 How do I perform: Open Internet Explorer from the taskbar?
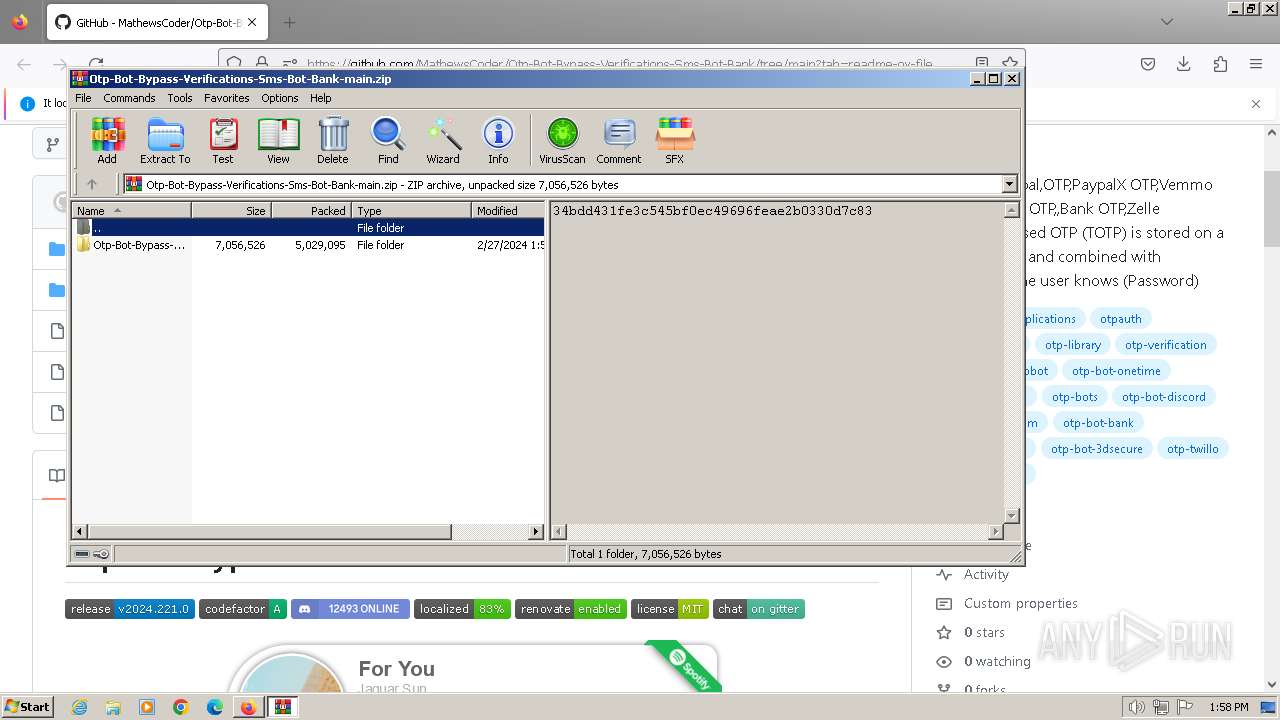click(x=79, y=707)
